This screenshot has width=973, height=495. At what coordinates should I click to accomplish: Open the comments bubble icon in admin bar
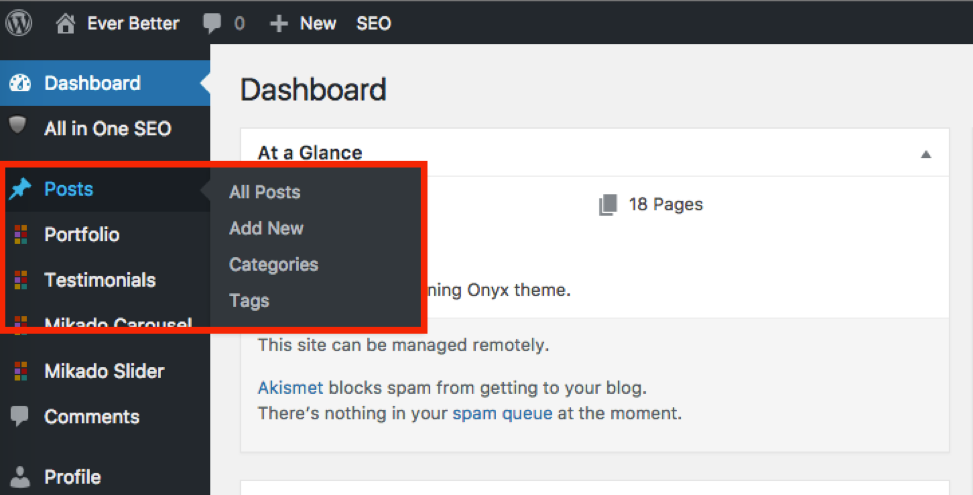(212, 24)
